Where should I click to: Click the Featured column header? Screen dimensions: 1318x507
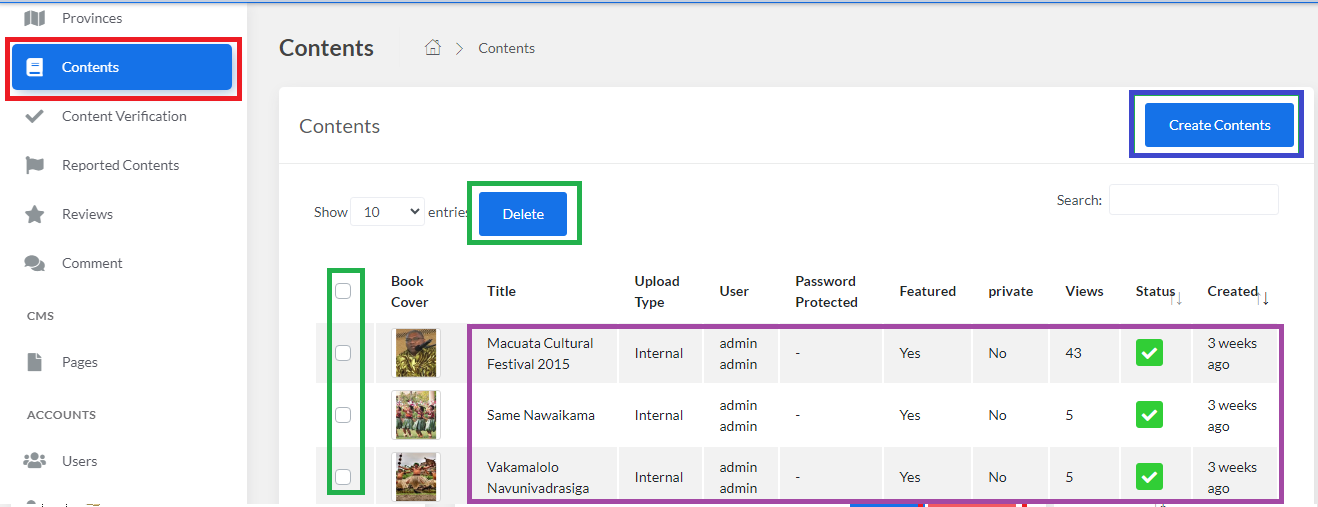(x=927, y=291)
